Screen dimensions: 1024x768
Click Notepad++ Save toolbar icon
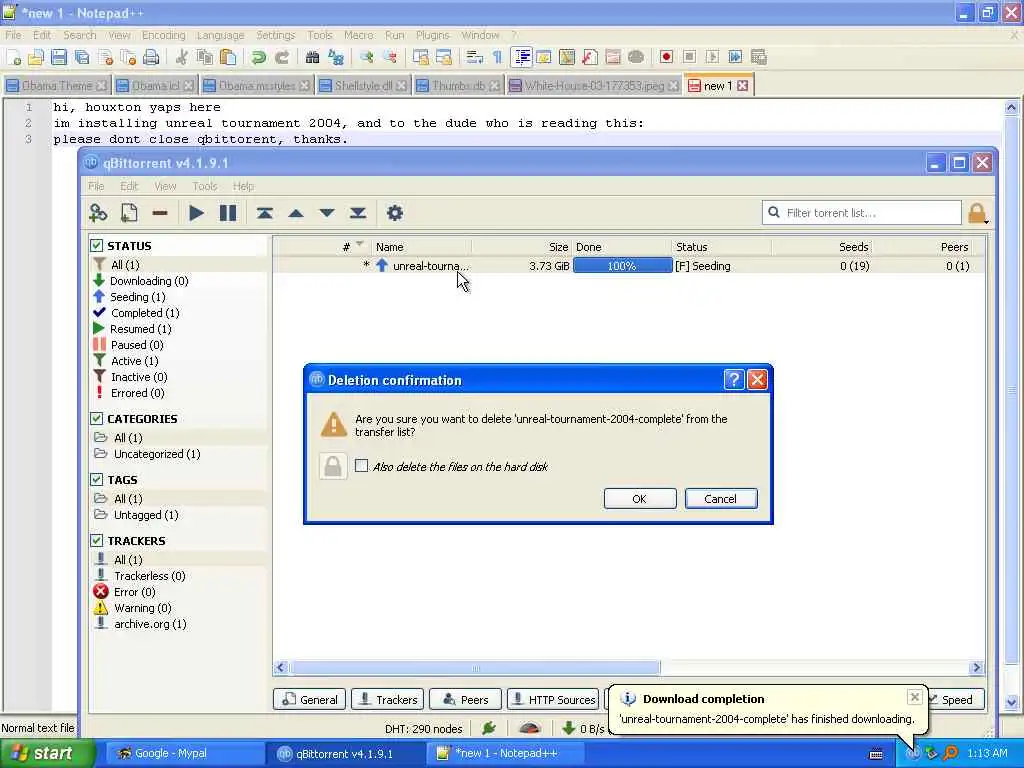[59, 57]
